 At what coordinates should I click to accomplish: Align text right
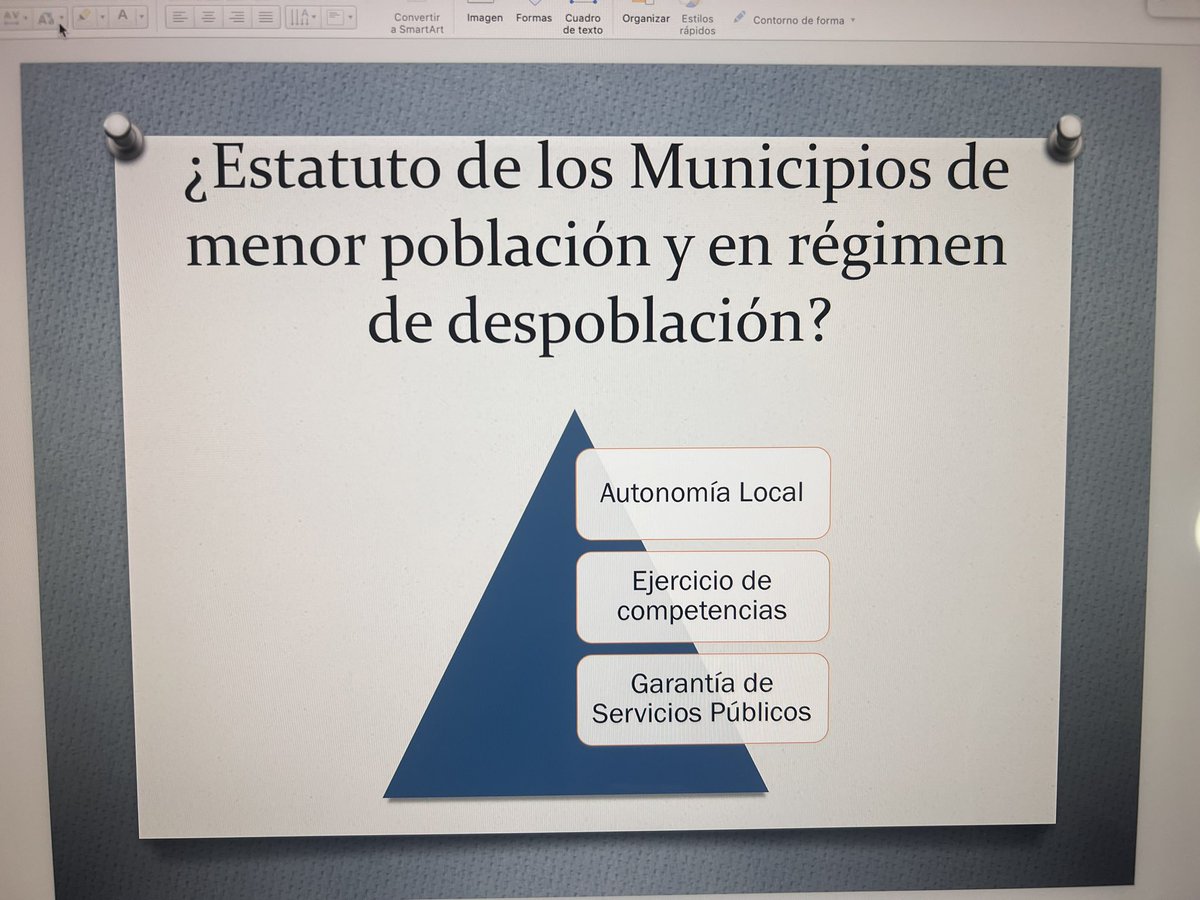point(237,16)
